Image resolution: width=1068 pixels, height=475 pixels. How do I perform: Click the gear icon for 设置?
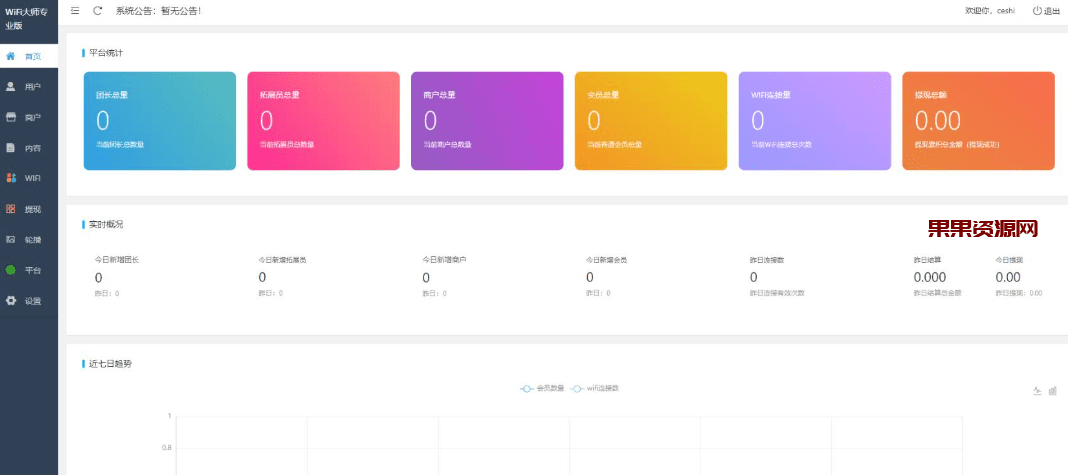11,300
